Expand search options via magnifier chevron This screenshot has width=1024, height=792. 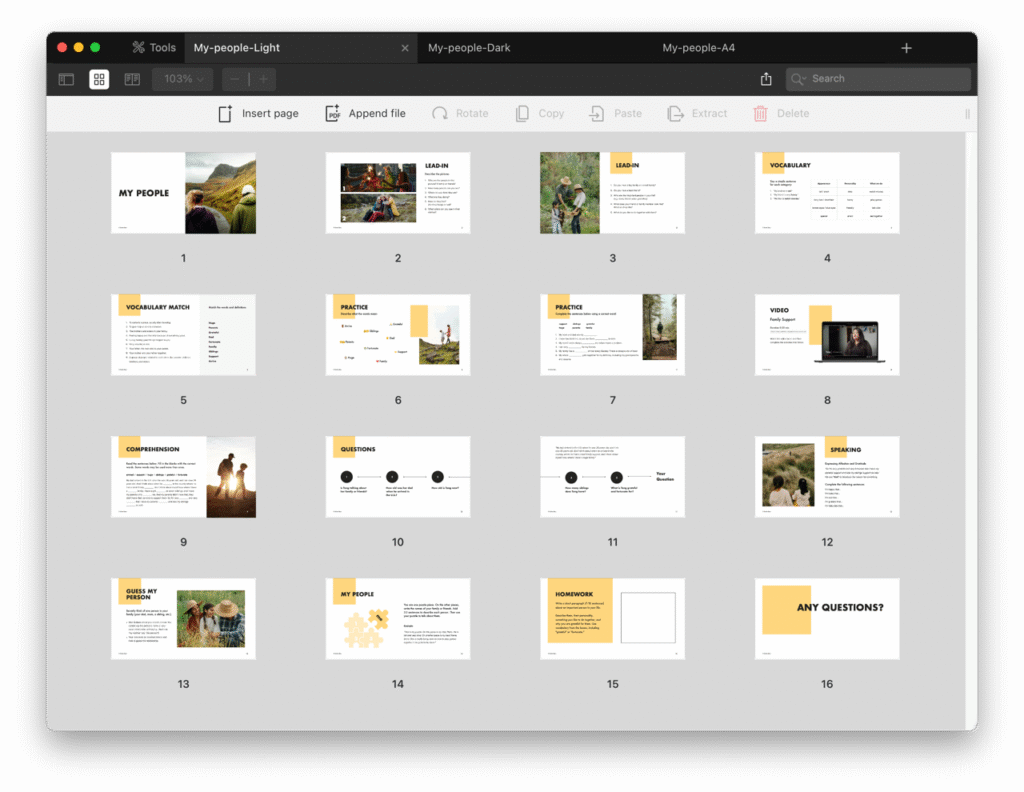coord(799,79)
